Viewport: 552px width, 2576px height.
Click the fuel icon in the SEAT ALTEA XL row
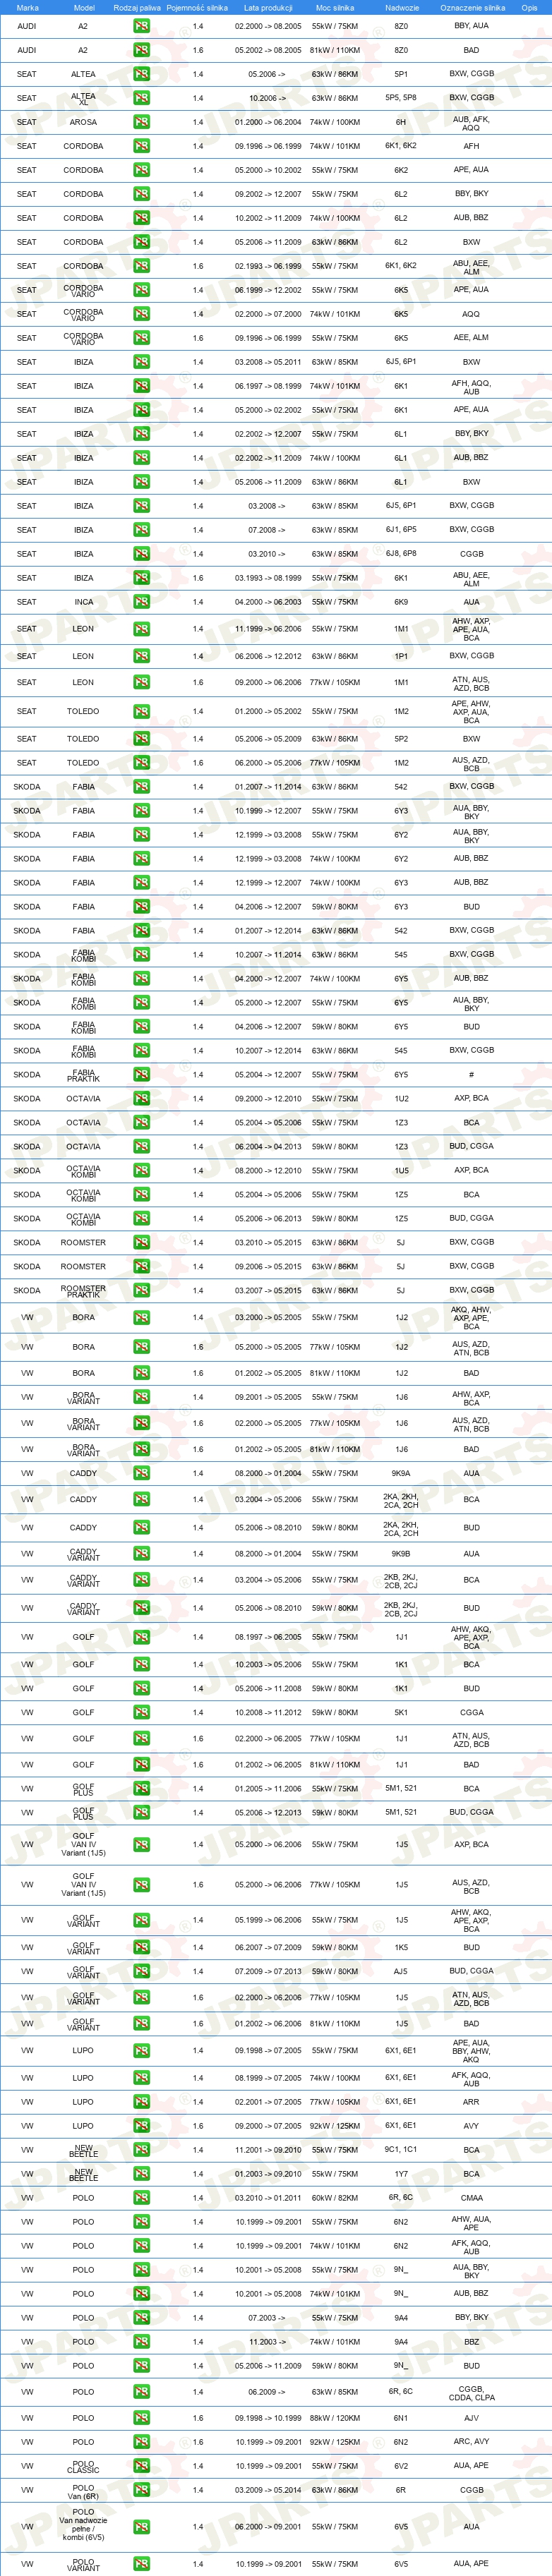(x=141, y=98)
